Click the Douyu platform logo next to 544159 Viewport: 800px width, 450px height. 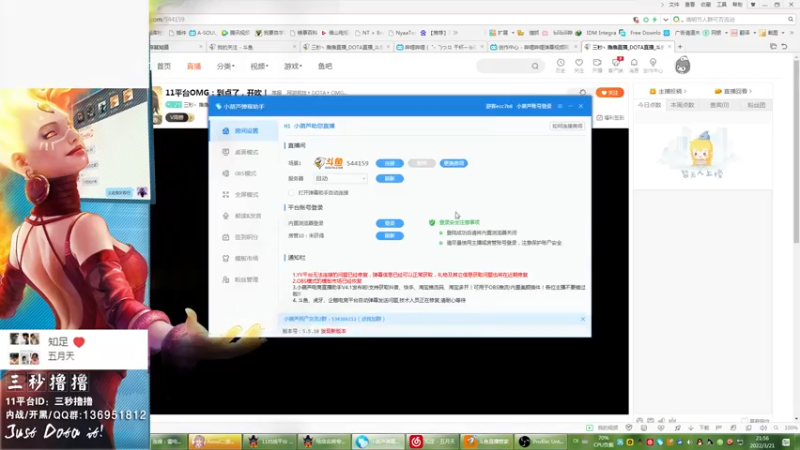coord(329,163)
